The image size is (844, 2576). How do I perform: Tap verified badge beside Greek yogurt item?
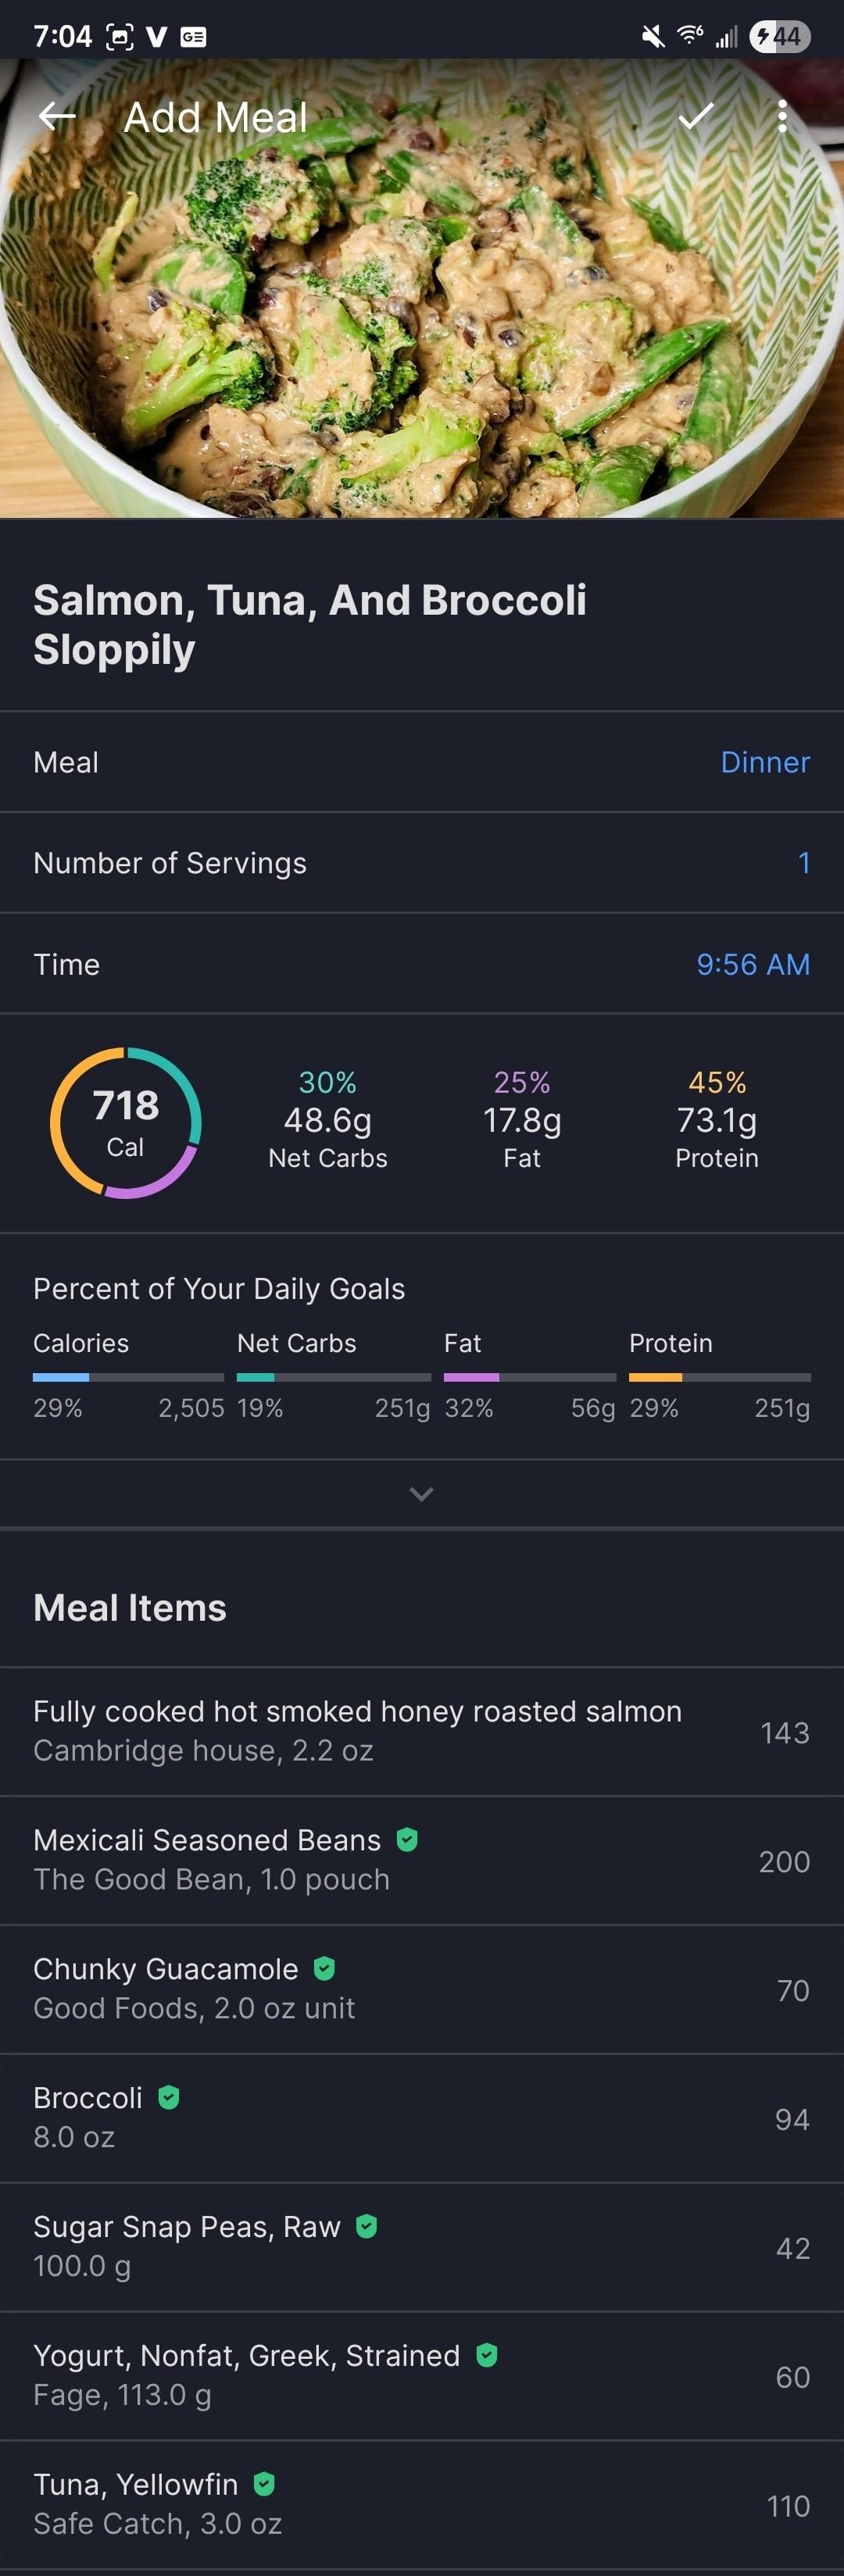487,2355
